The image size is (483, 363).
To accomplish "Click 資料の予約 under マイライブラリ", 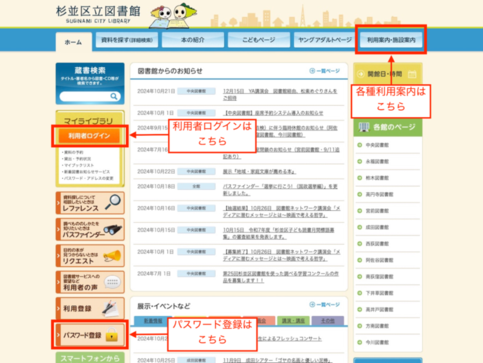I will [x=73, y=152].
